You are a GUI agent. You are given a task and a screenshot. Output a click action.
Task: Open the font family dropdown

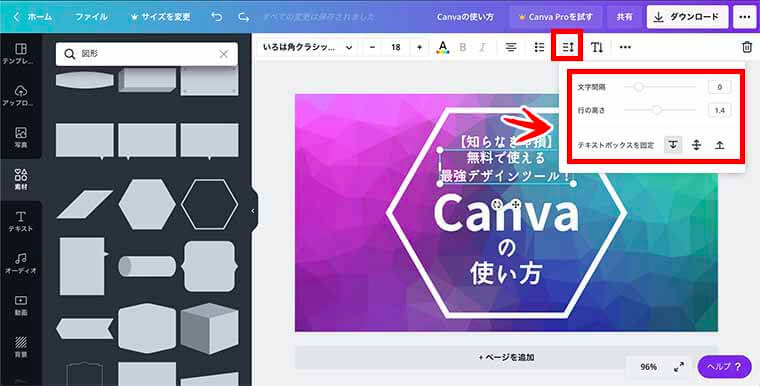pos(307,47)
